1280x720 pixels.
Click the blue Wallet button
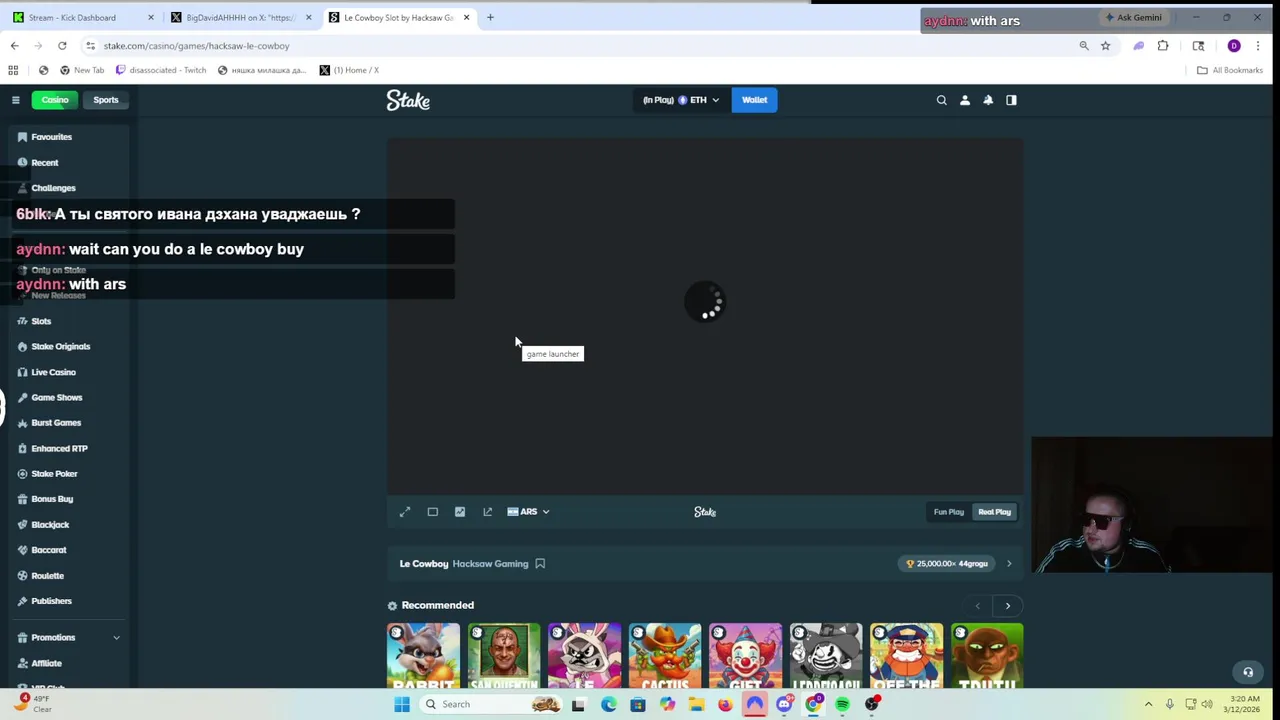pyautogui.click(x=754, y=100)
